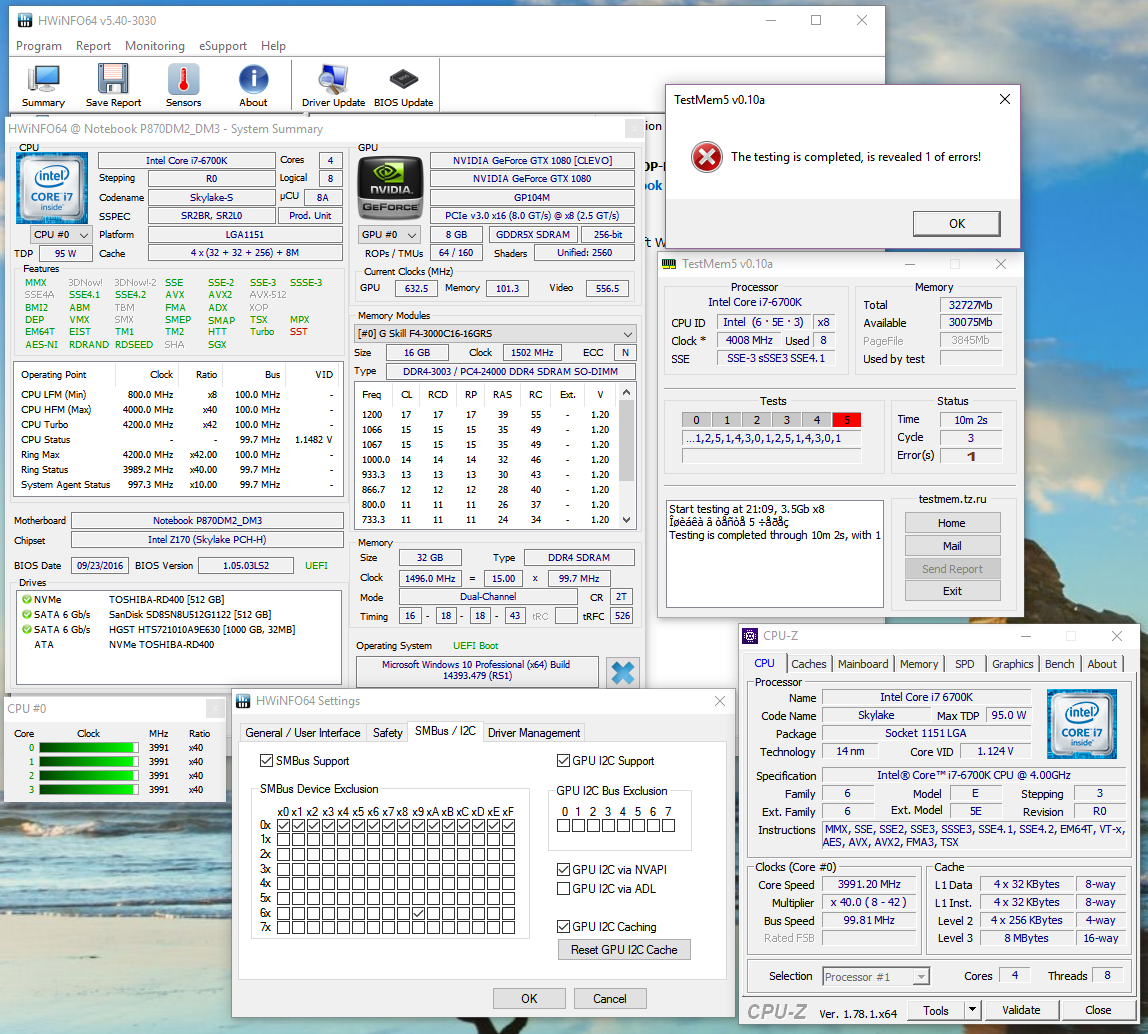Click the SanDisk SATA drive green status icon
This screenshot has width=1148, height=1034.
point(26,614)
